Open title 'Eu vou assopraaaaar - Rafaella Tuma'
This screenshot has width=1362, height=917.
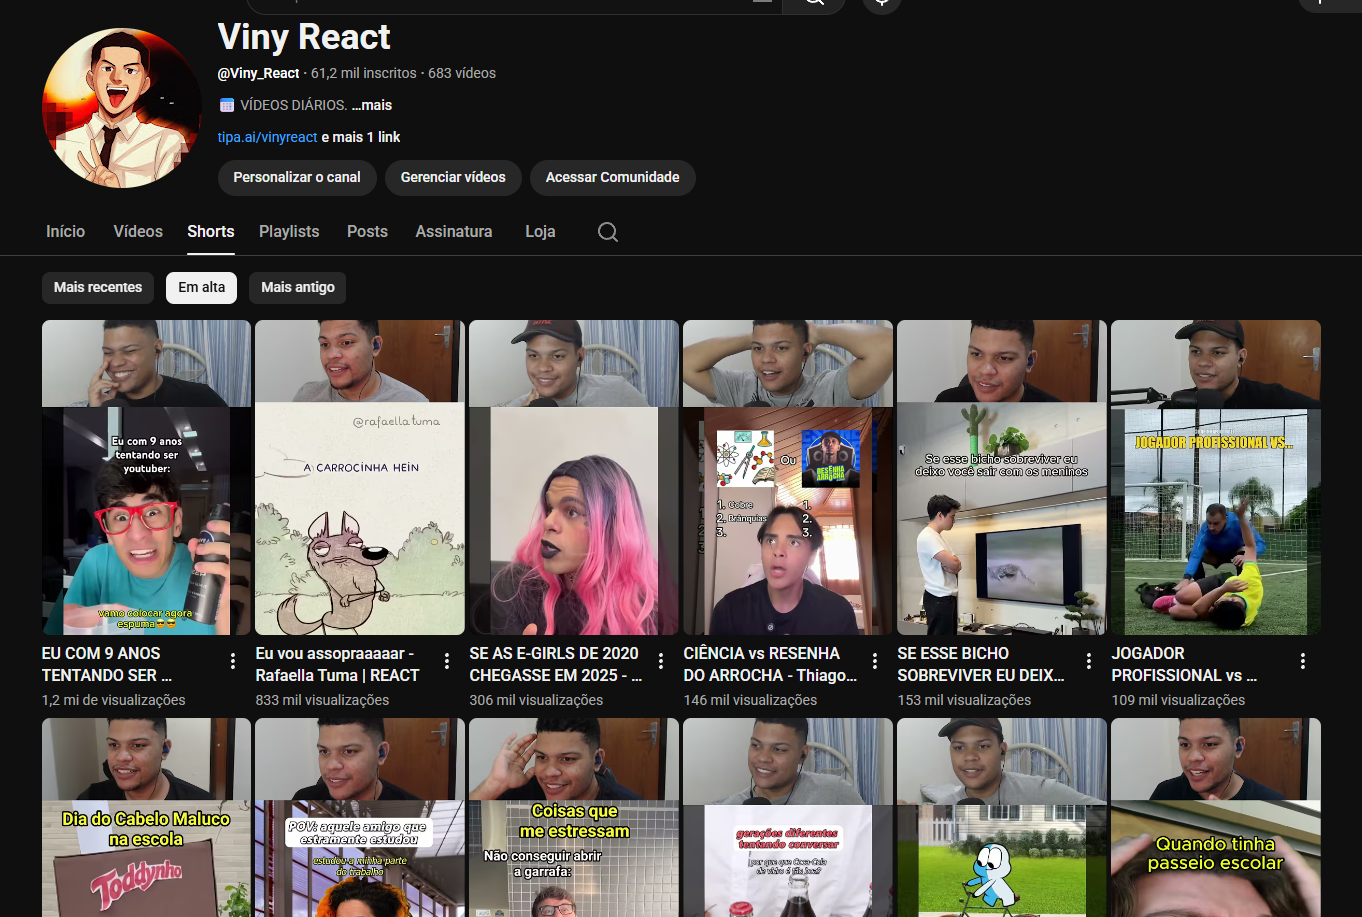click(x=337, y=664)
